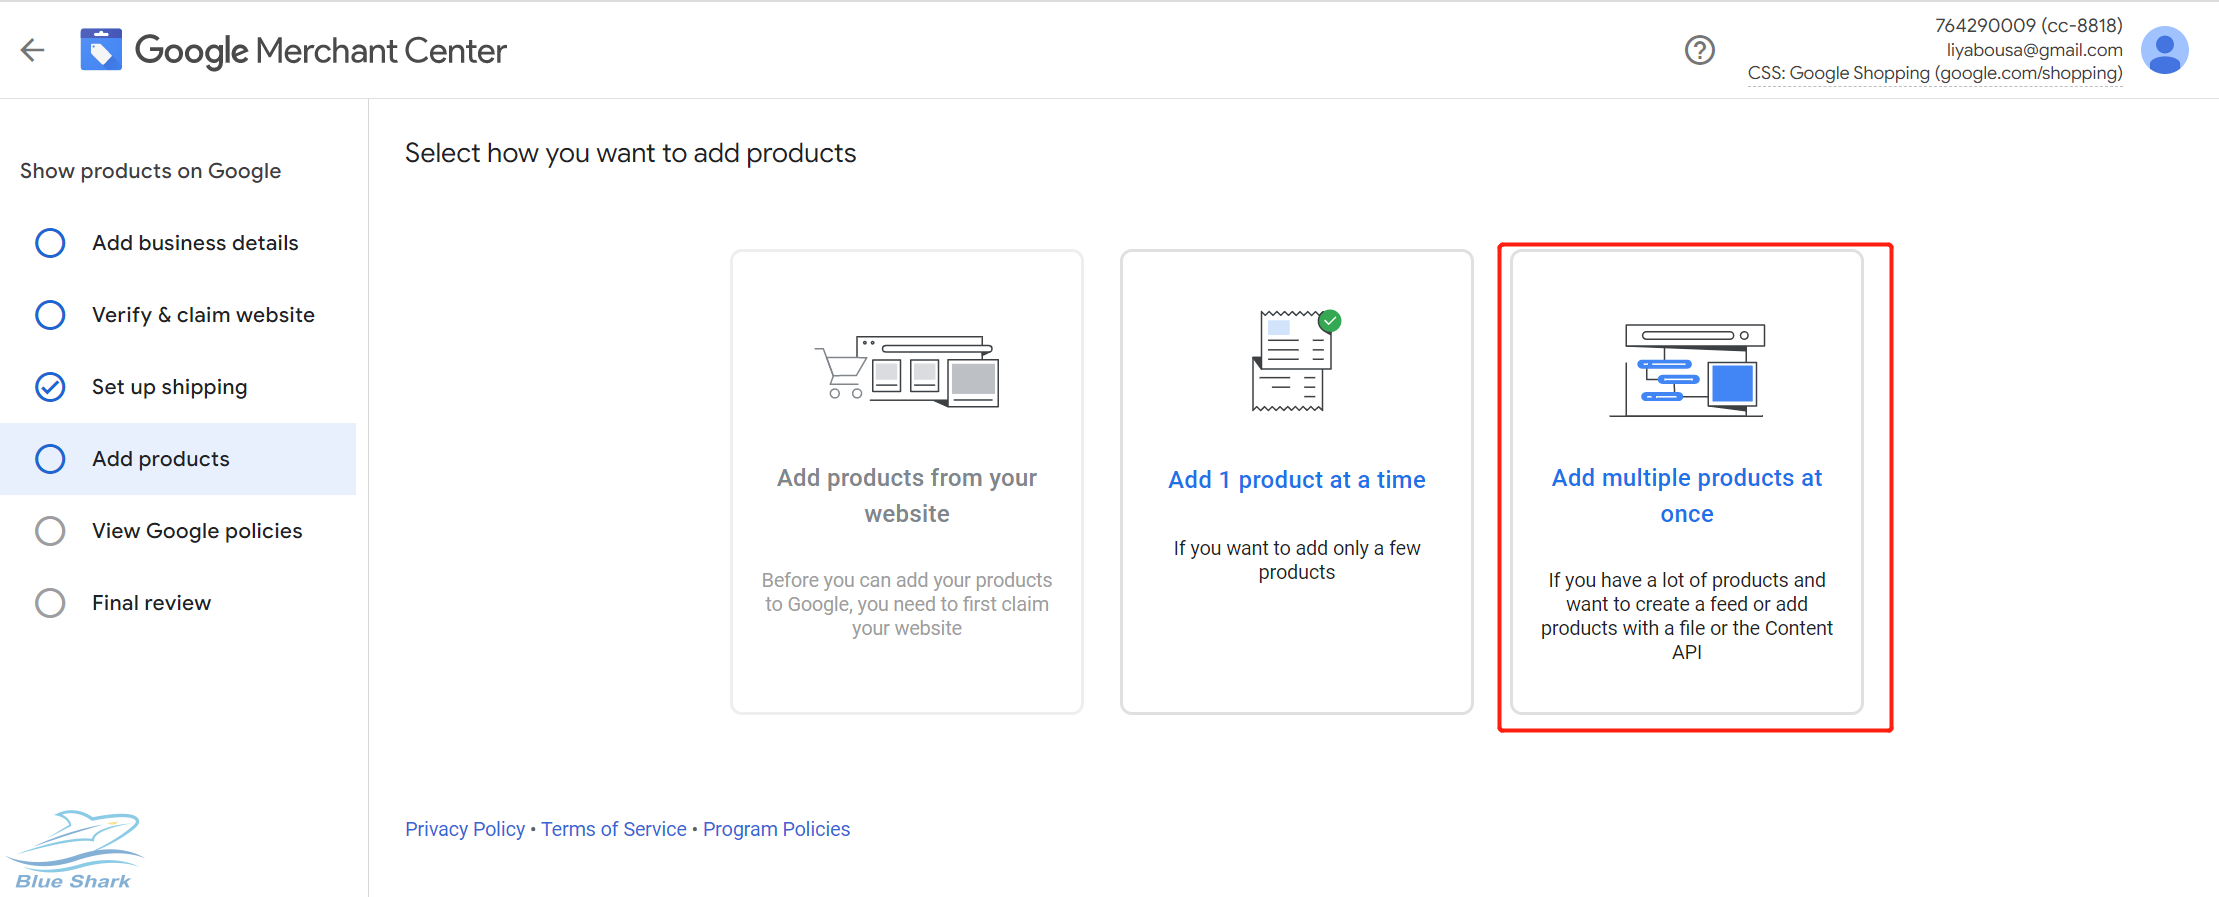Select the Final review step circle
The height and width of the screenshot is (897, 2219).
tap(50, 603)
